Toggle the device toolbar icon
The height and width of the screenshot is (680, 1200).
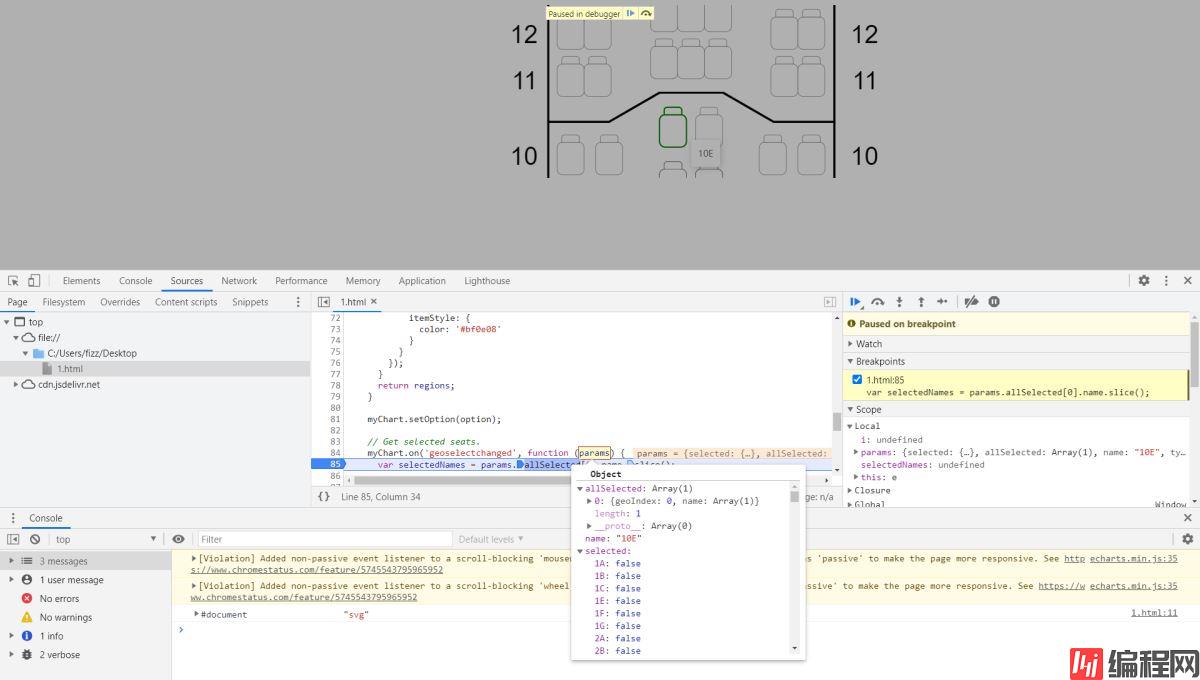point(33,281)
